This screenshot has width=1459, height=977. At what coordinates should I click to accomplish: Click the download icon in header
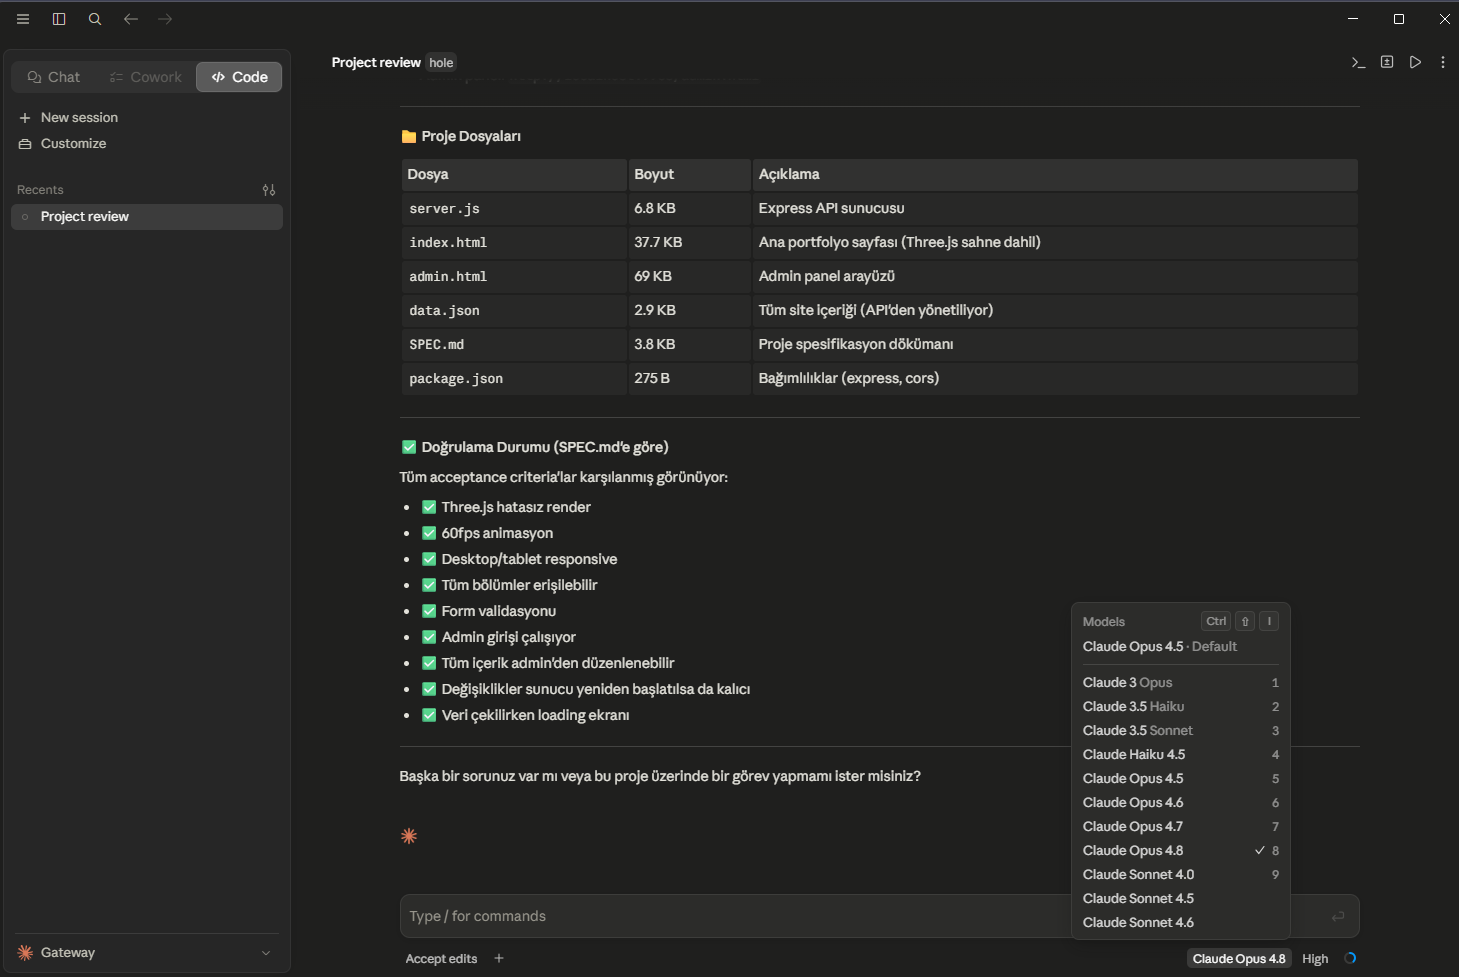1387,62
